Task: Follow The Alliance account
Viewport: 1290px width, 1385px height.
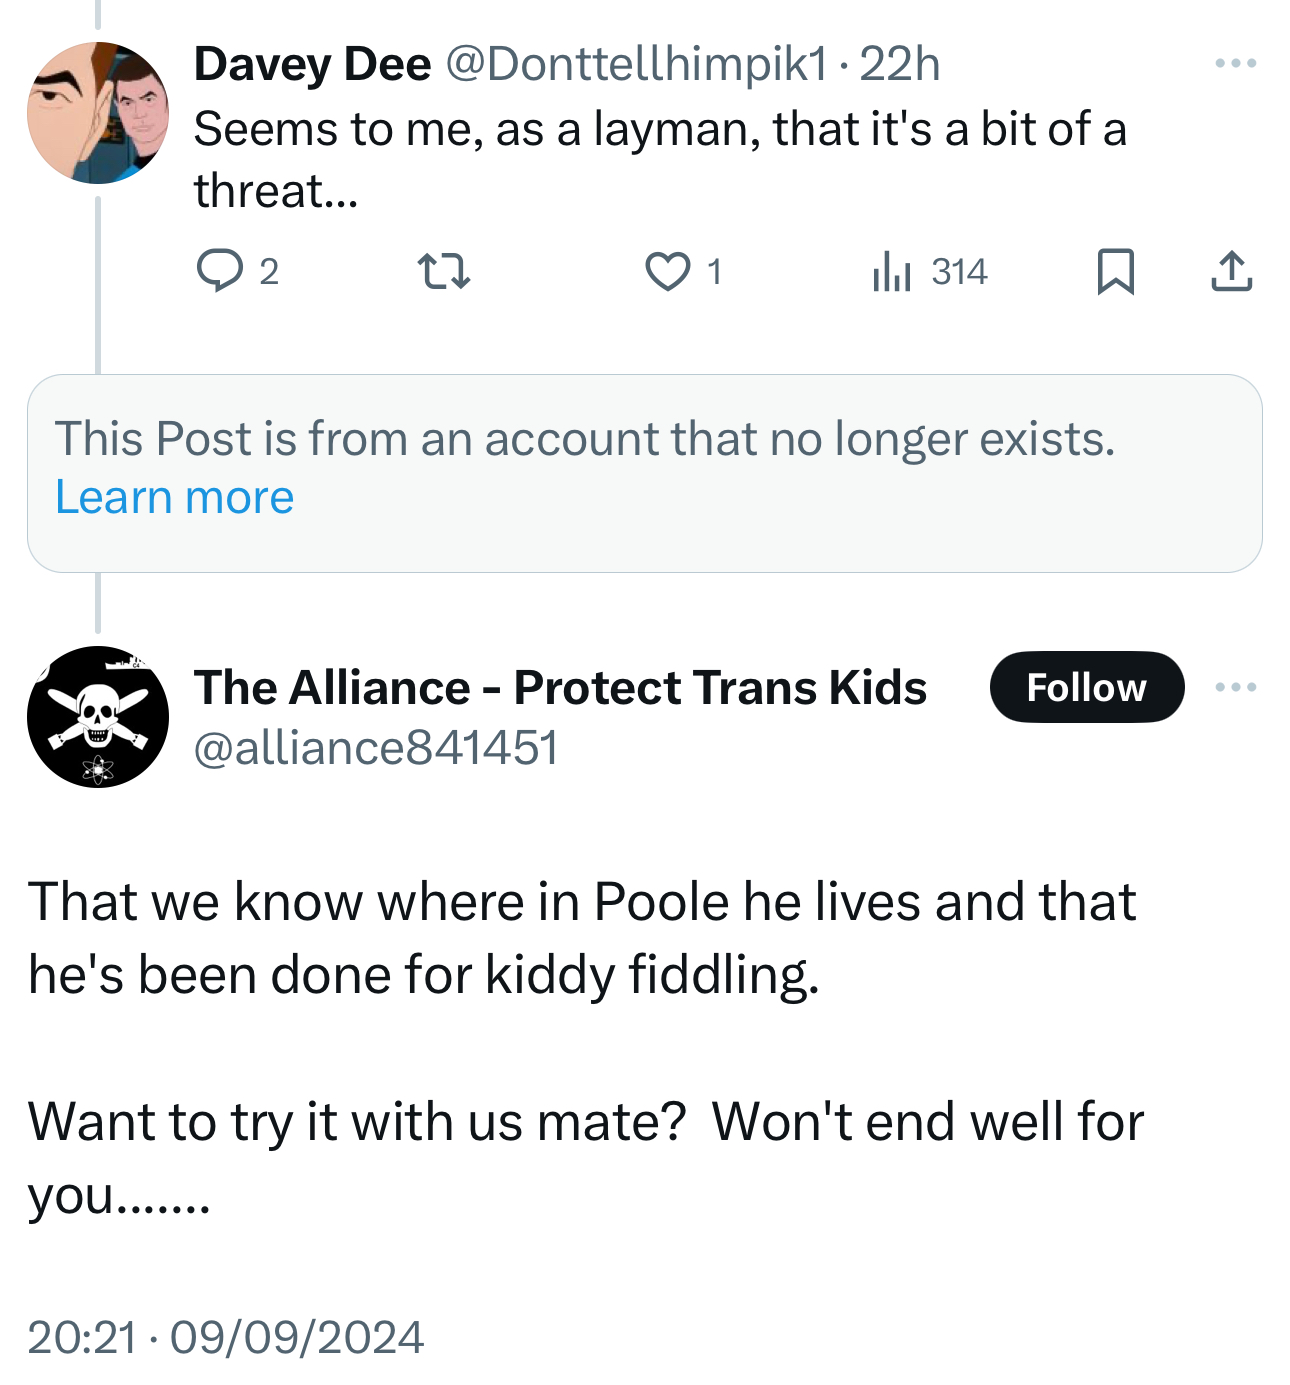Action: coord(1086,687)
